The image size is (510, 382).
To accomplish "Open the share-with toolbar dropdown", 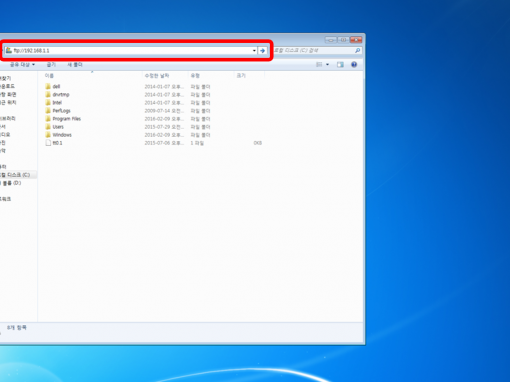I will [22, 64].
